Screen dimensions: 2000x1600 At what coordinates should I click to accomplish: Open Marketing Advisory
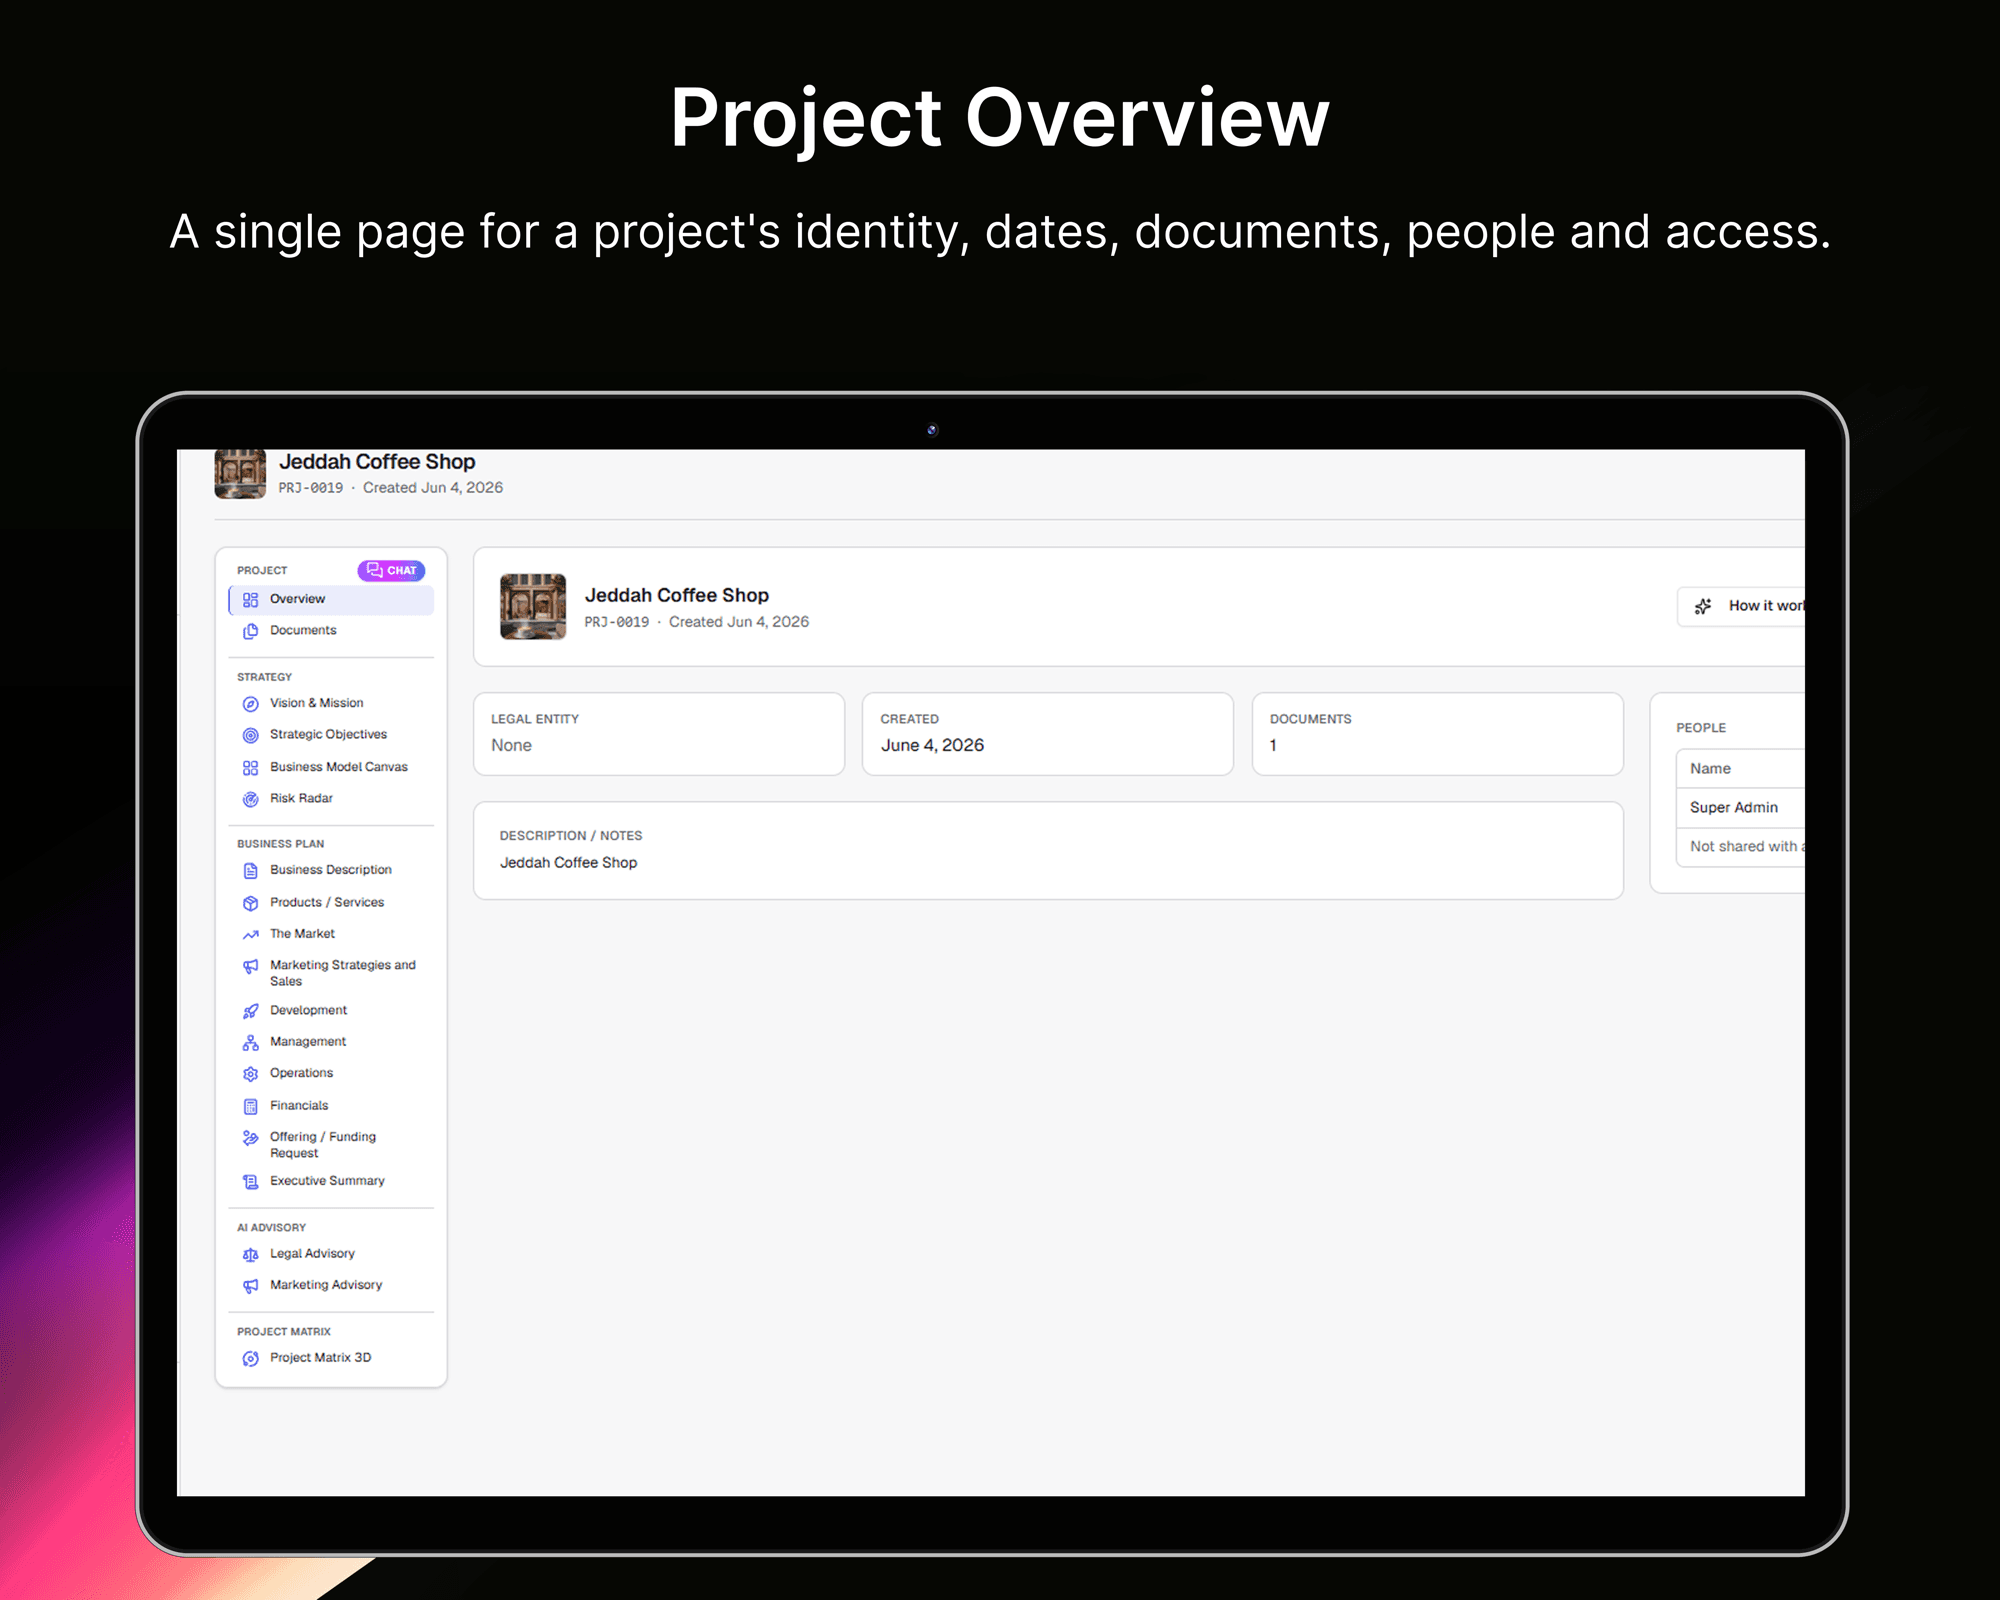point(331,1285)
